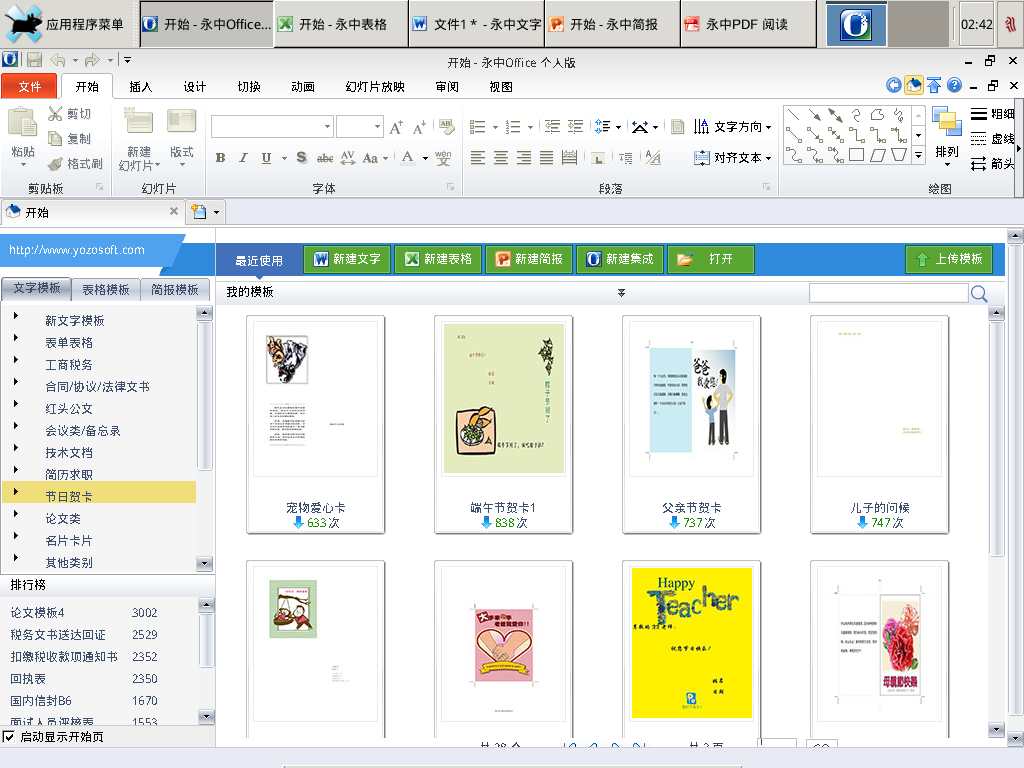
Task: Open the 端午节贺卡1 template thumbnail
Action: pos(504,424)
